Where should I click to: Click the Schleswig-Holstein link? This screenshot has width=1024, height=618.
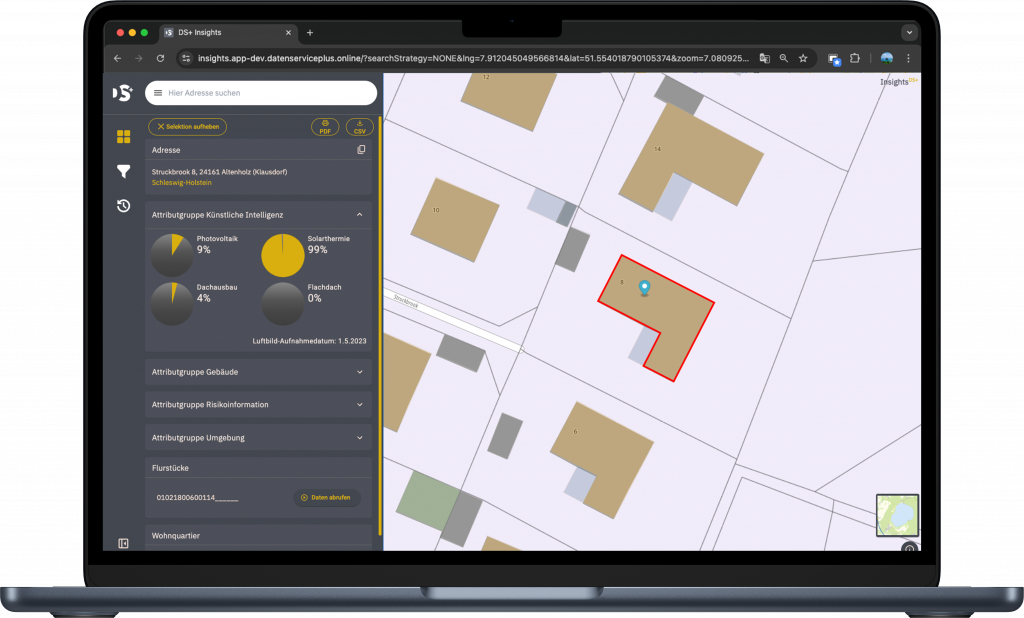[x=182, y=183]
